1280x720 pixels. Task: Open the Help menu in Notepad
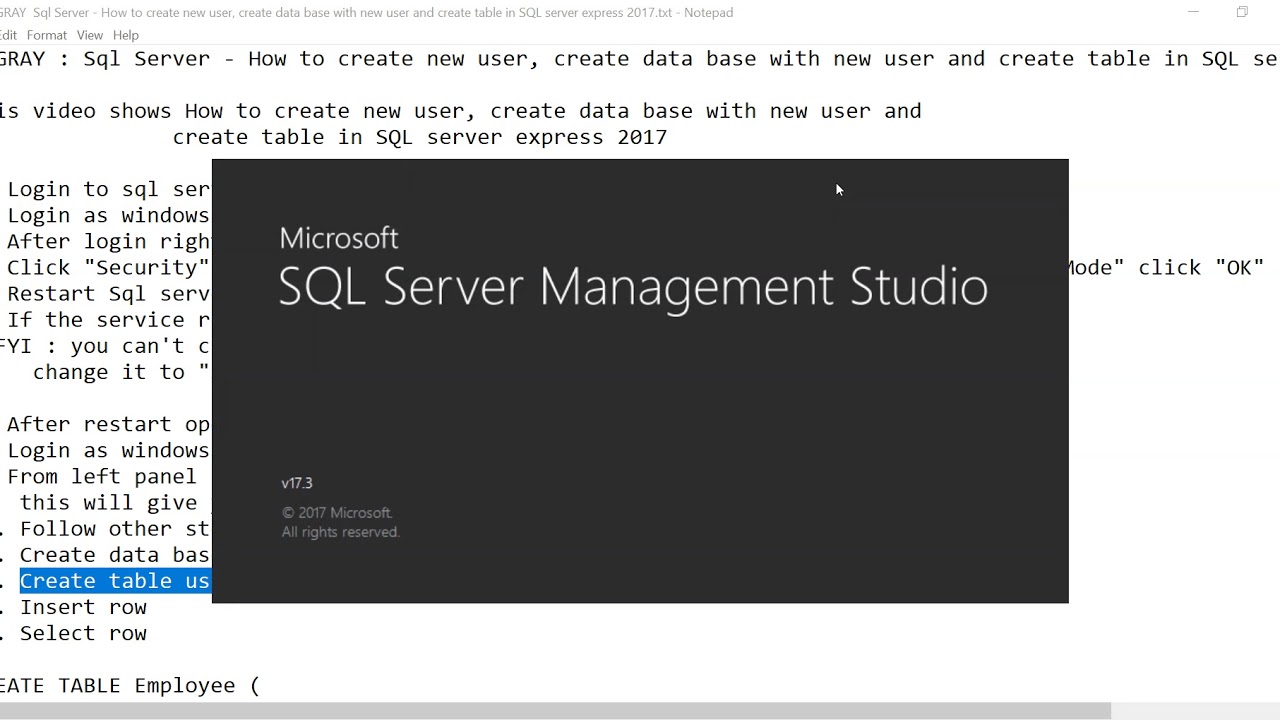pyautogui.click(x=126, y=35)
